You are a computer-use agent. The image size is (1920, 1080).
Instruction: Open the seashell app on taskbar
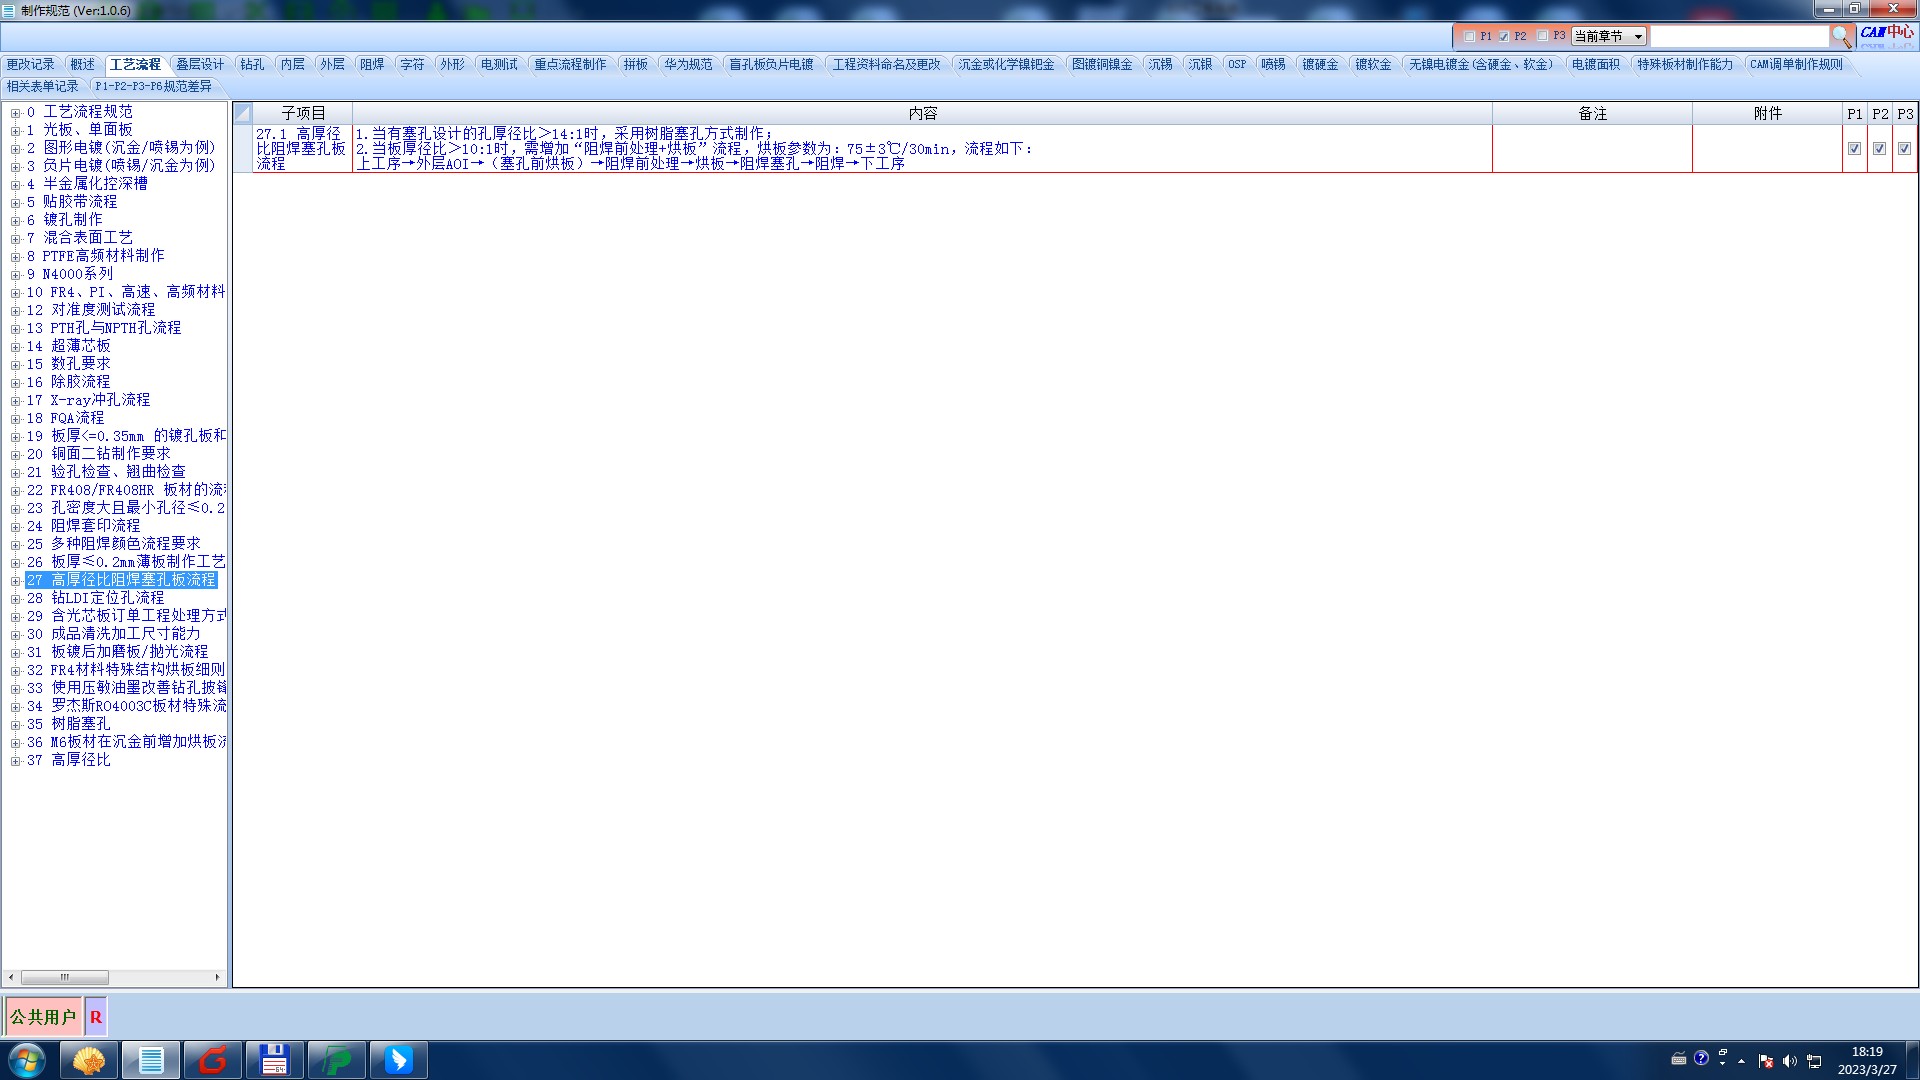pos(89,1060)
